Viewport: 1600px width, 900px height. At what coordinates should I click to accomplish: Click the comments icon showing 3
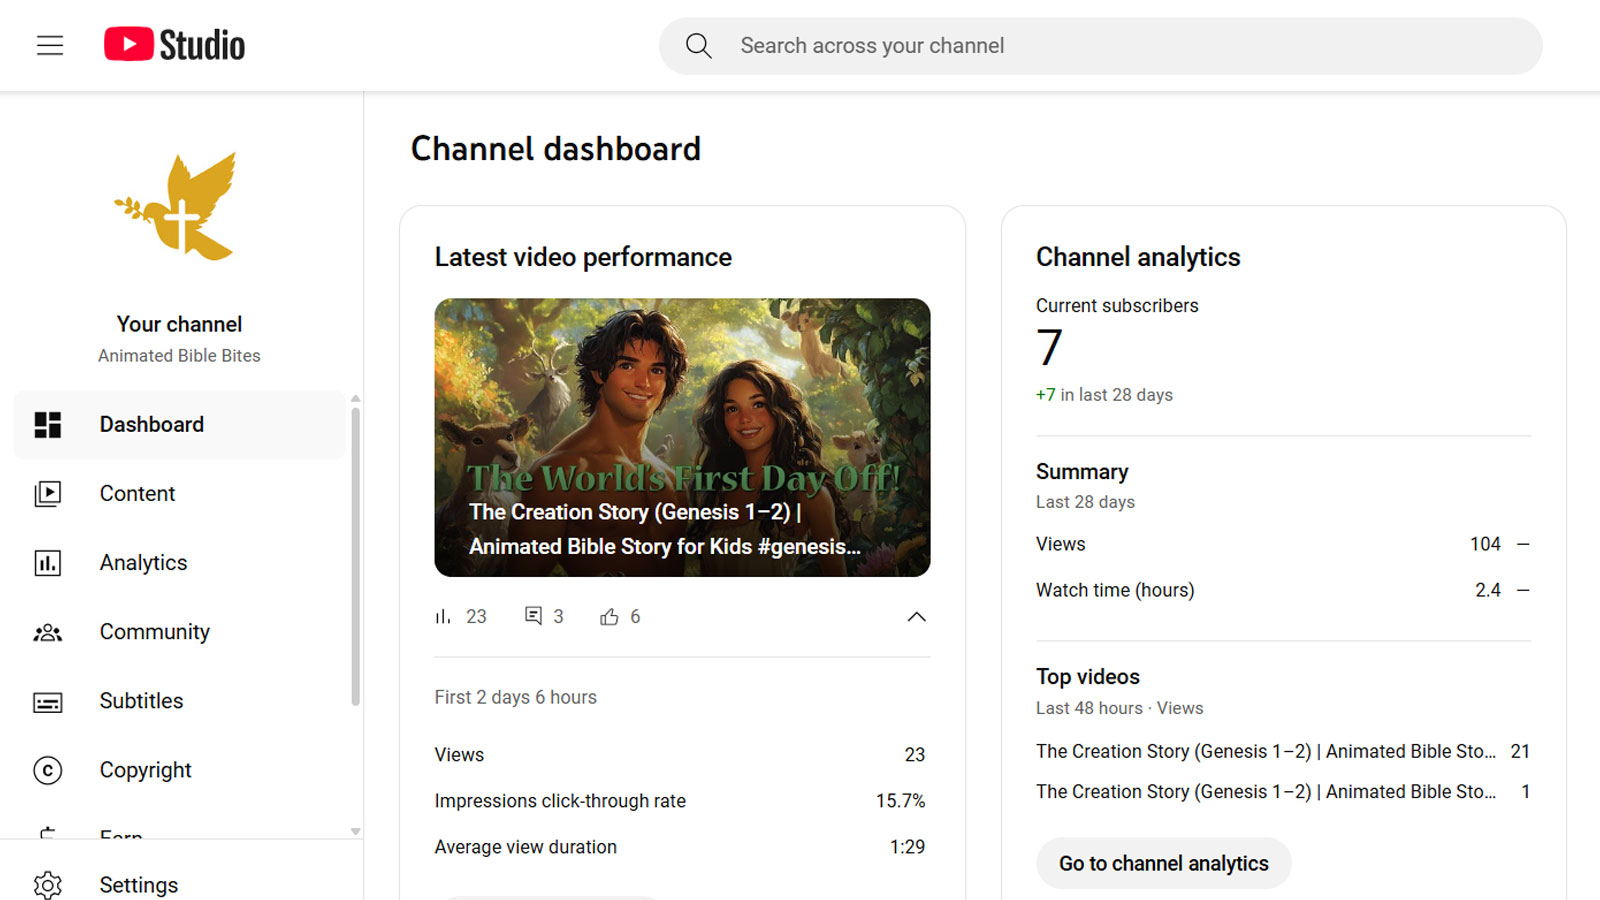click(533, 616)
